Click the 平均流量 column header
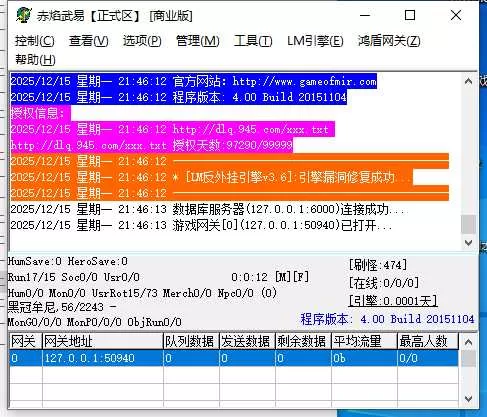Screen dimensions: 487x417 [364, 341]
